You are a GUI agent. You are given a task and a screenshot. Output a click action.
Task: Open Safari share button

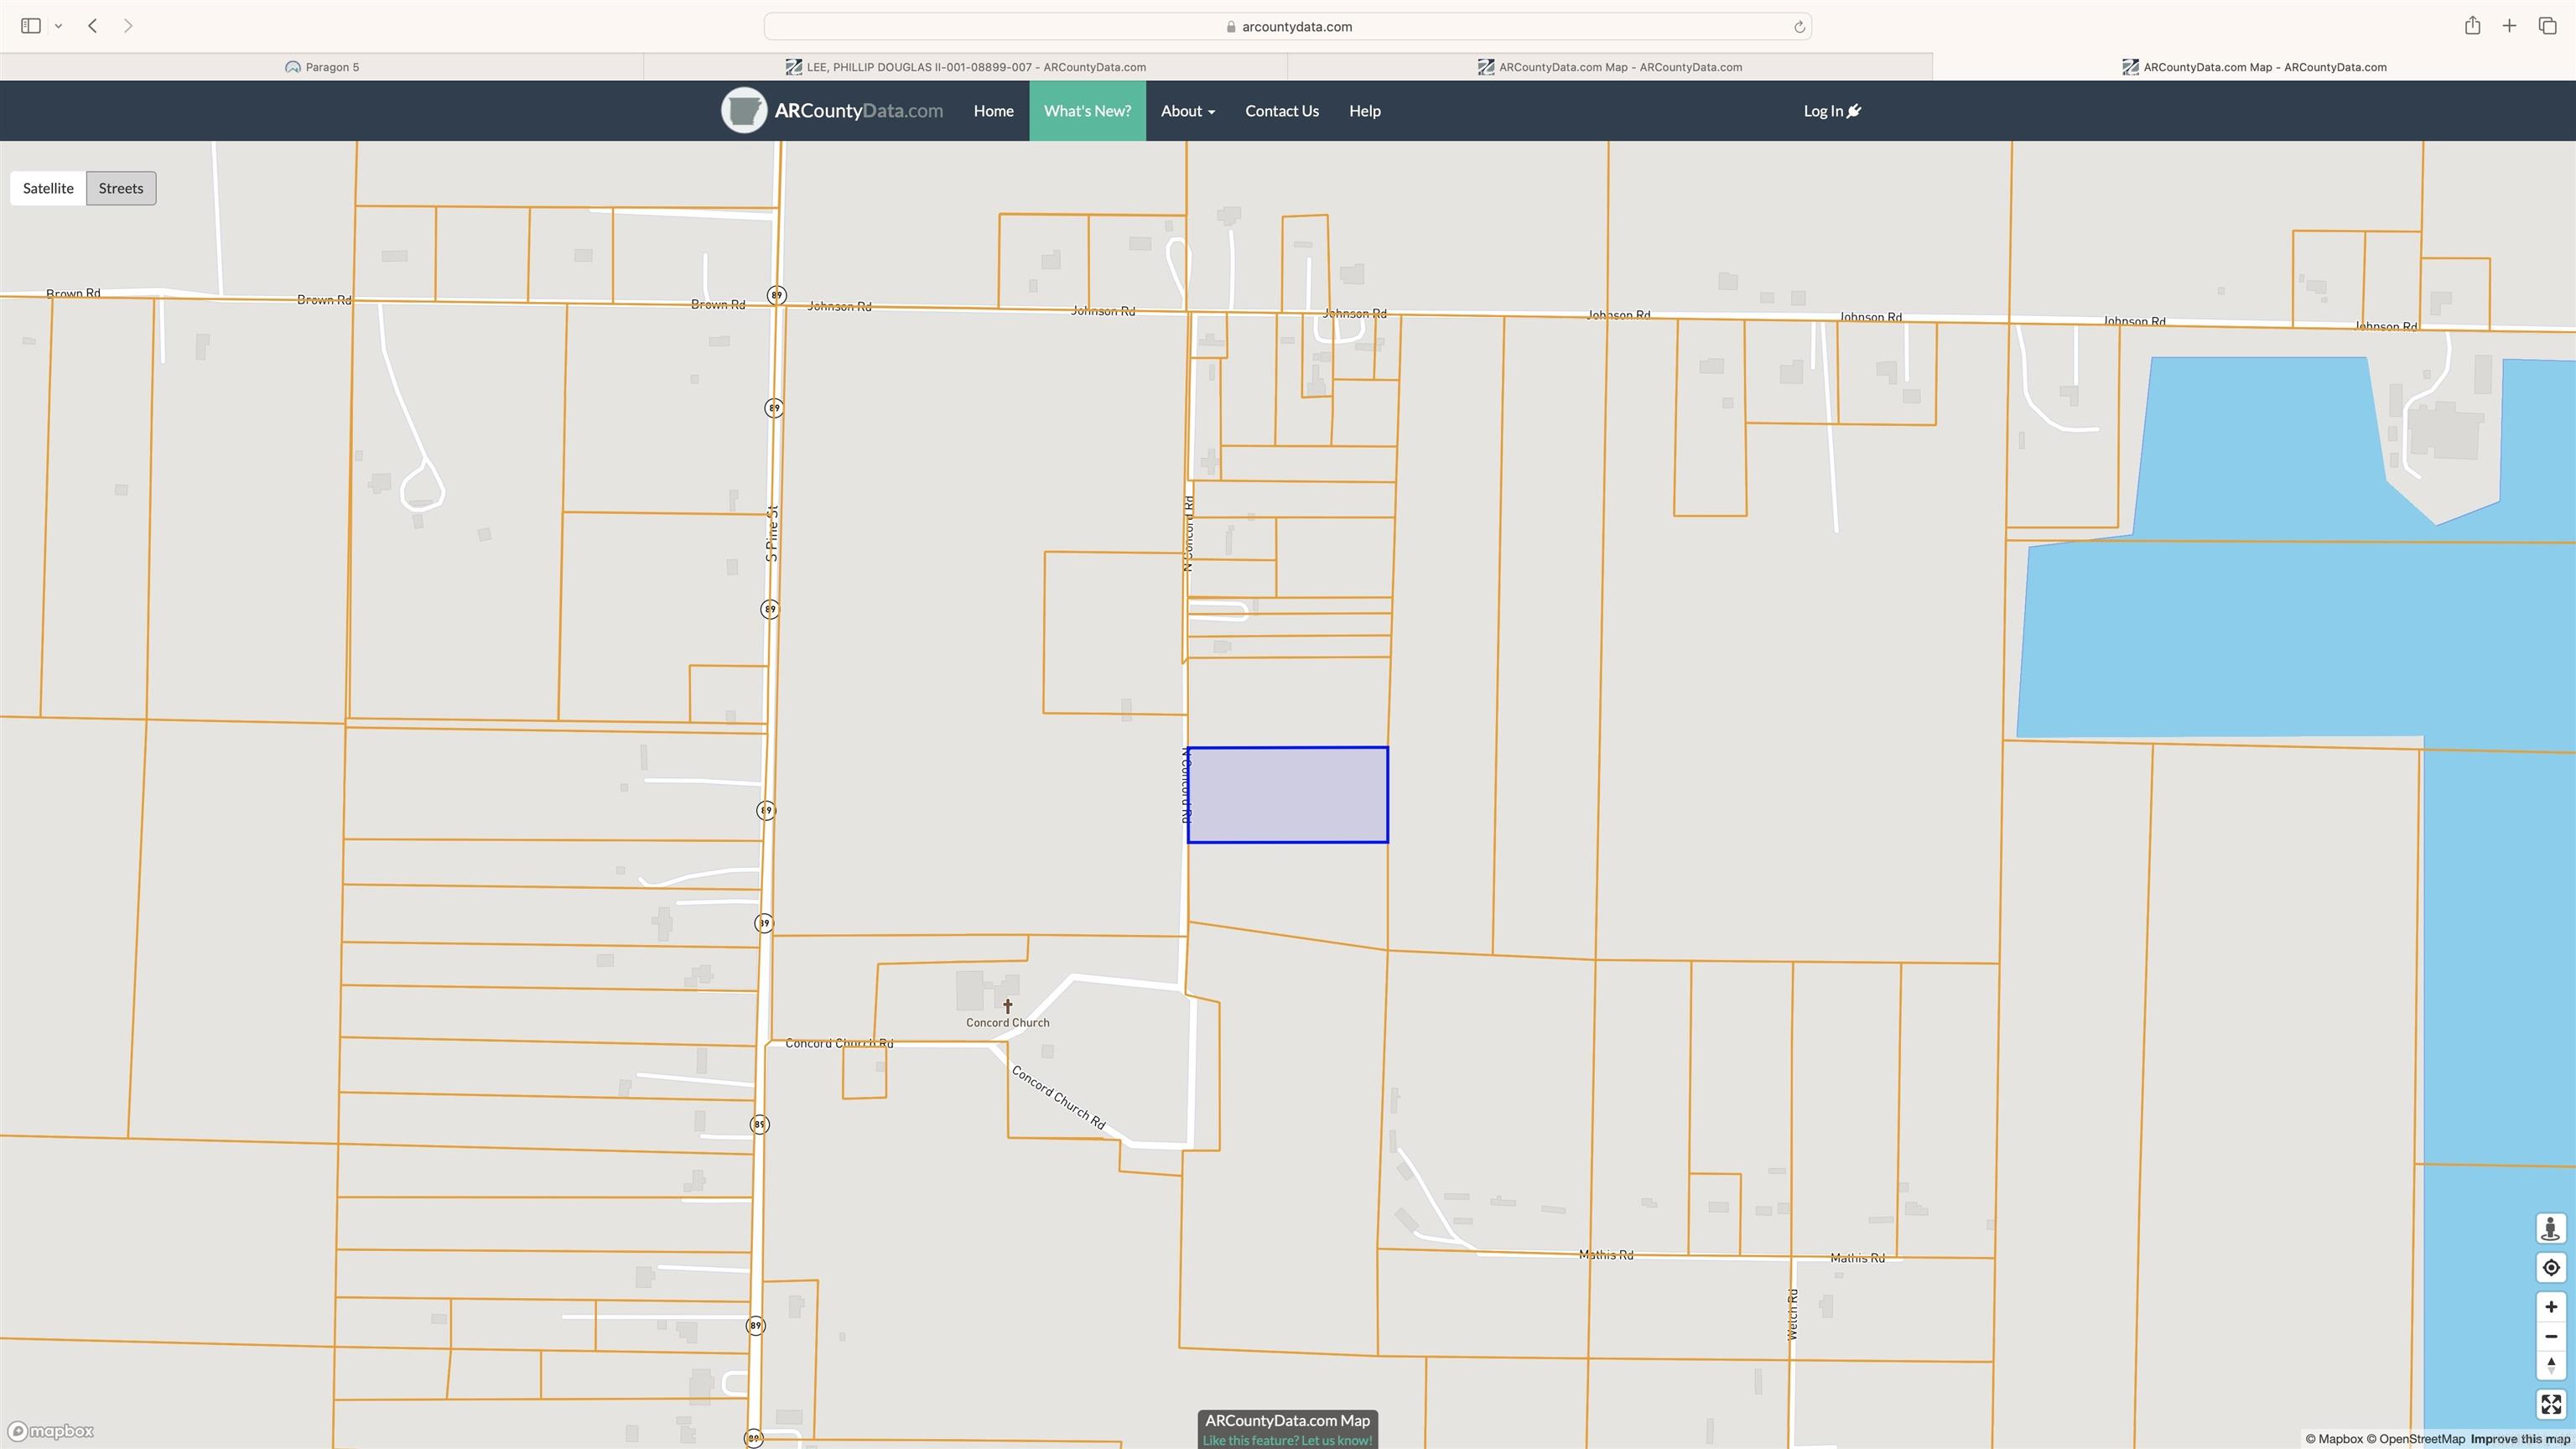2472,26
